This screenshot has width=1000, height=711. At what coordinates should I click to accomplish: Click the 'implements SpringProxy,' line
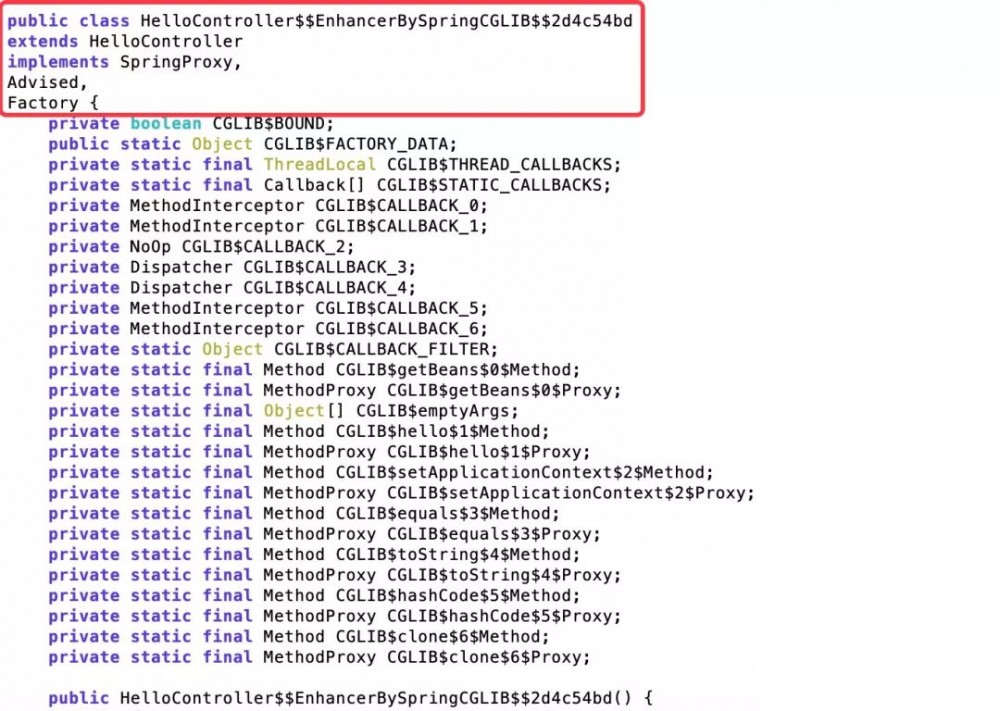click(x=124, y=62)
